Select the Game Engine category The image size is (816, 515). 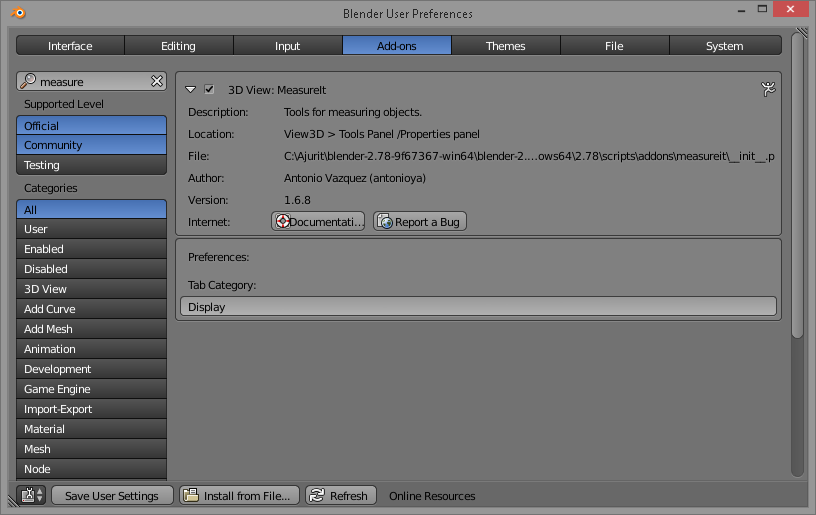[92, 389]
